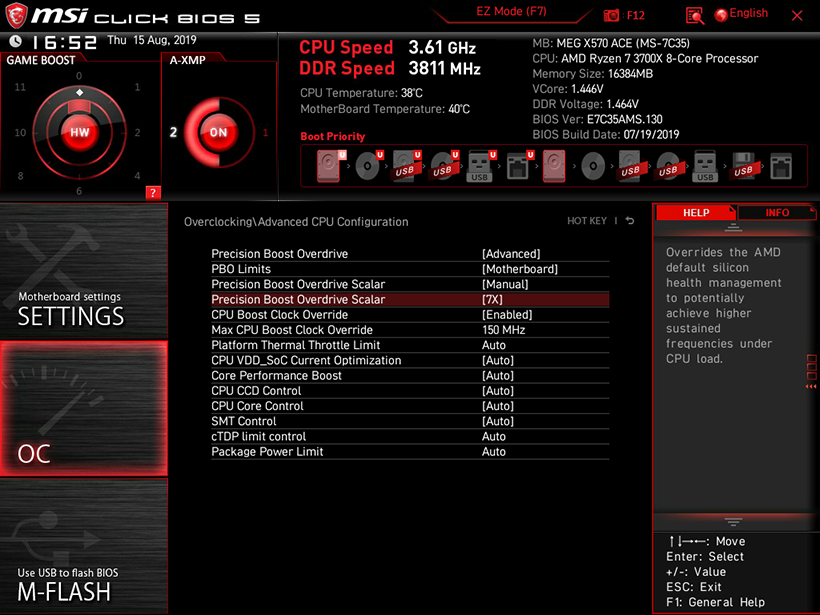Image resolution: width=820 pixels, height=615 pixels.
Task: Click the globe icon for language
Action: pyautogui.click(x=721, y=15)
